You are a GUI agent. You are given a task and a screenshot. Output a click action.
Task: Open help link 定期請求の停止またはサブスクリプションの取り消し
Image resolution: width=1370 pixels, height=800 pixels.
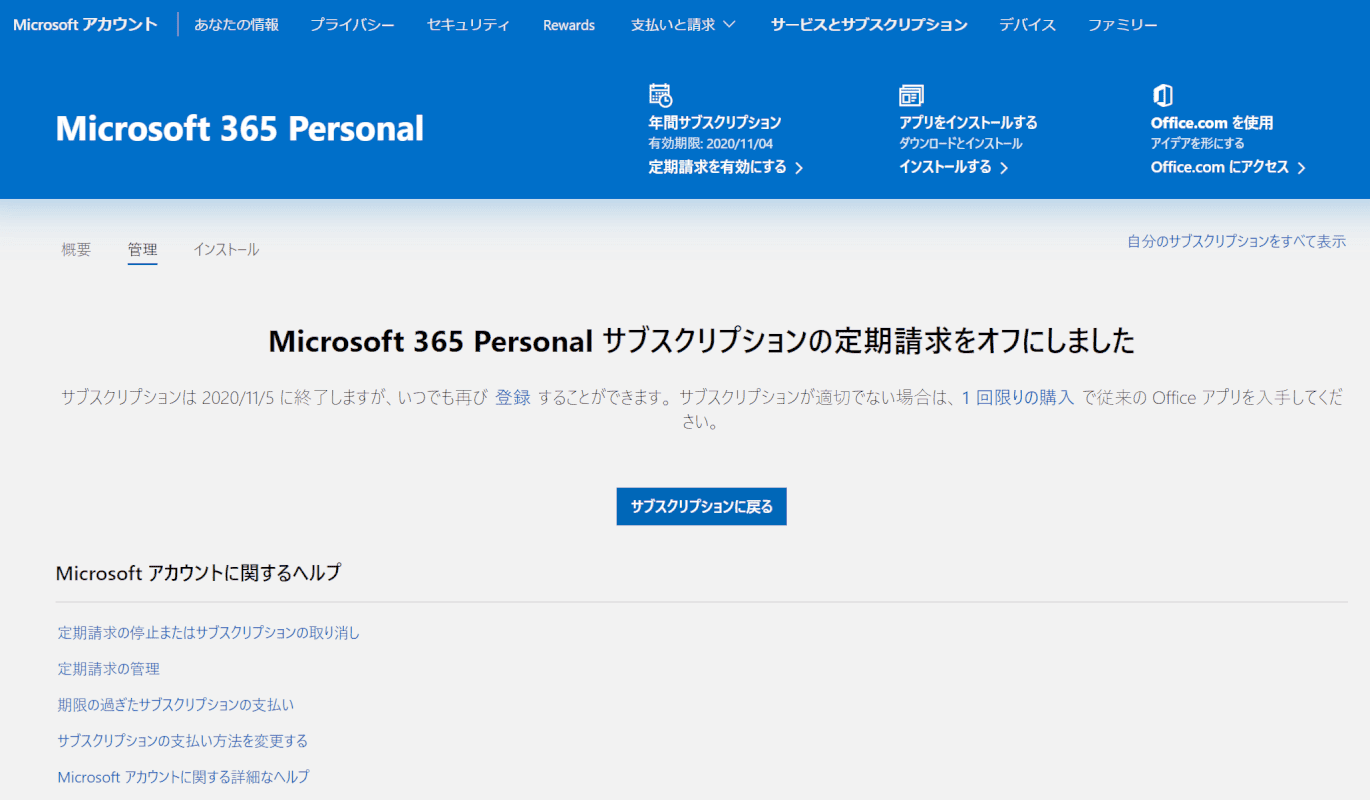[x=209, y=633]
